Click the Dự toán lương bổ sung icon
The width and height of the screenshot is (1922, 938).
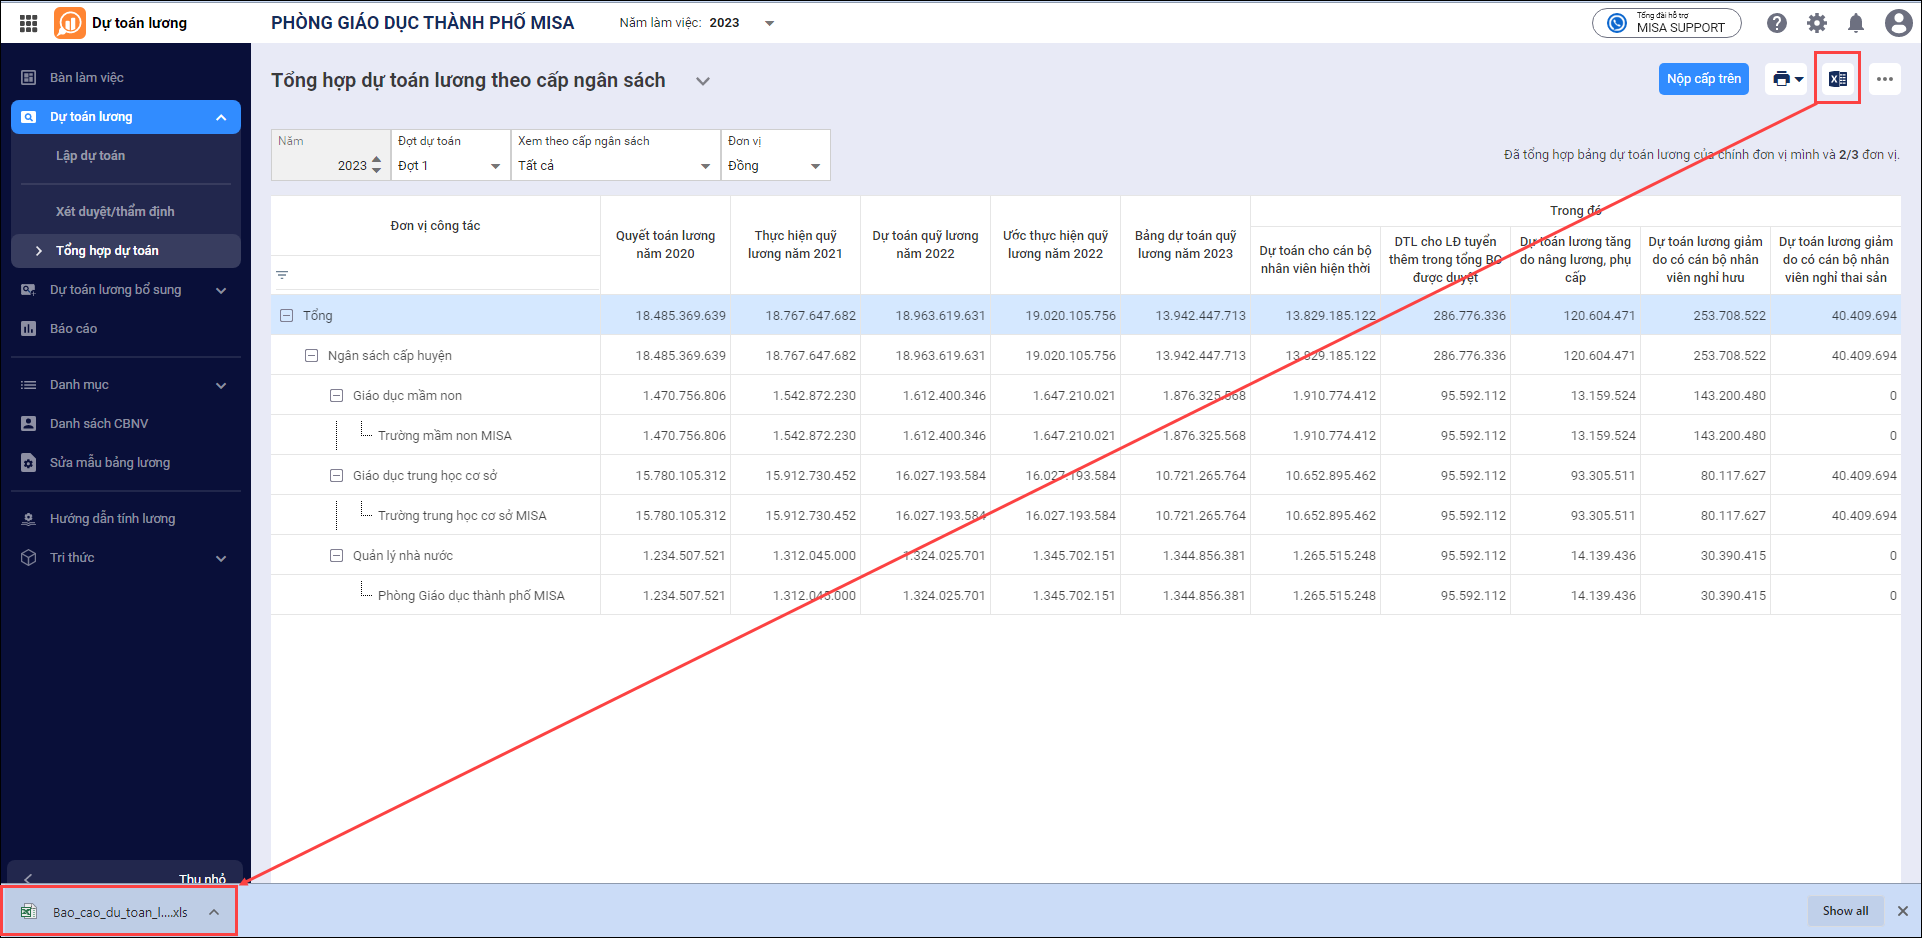[x=29, y=290]
